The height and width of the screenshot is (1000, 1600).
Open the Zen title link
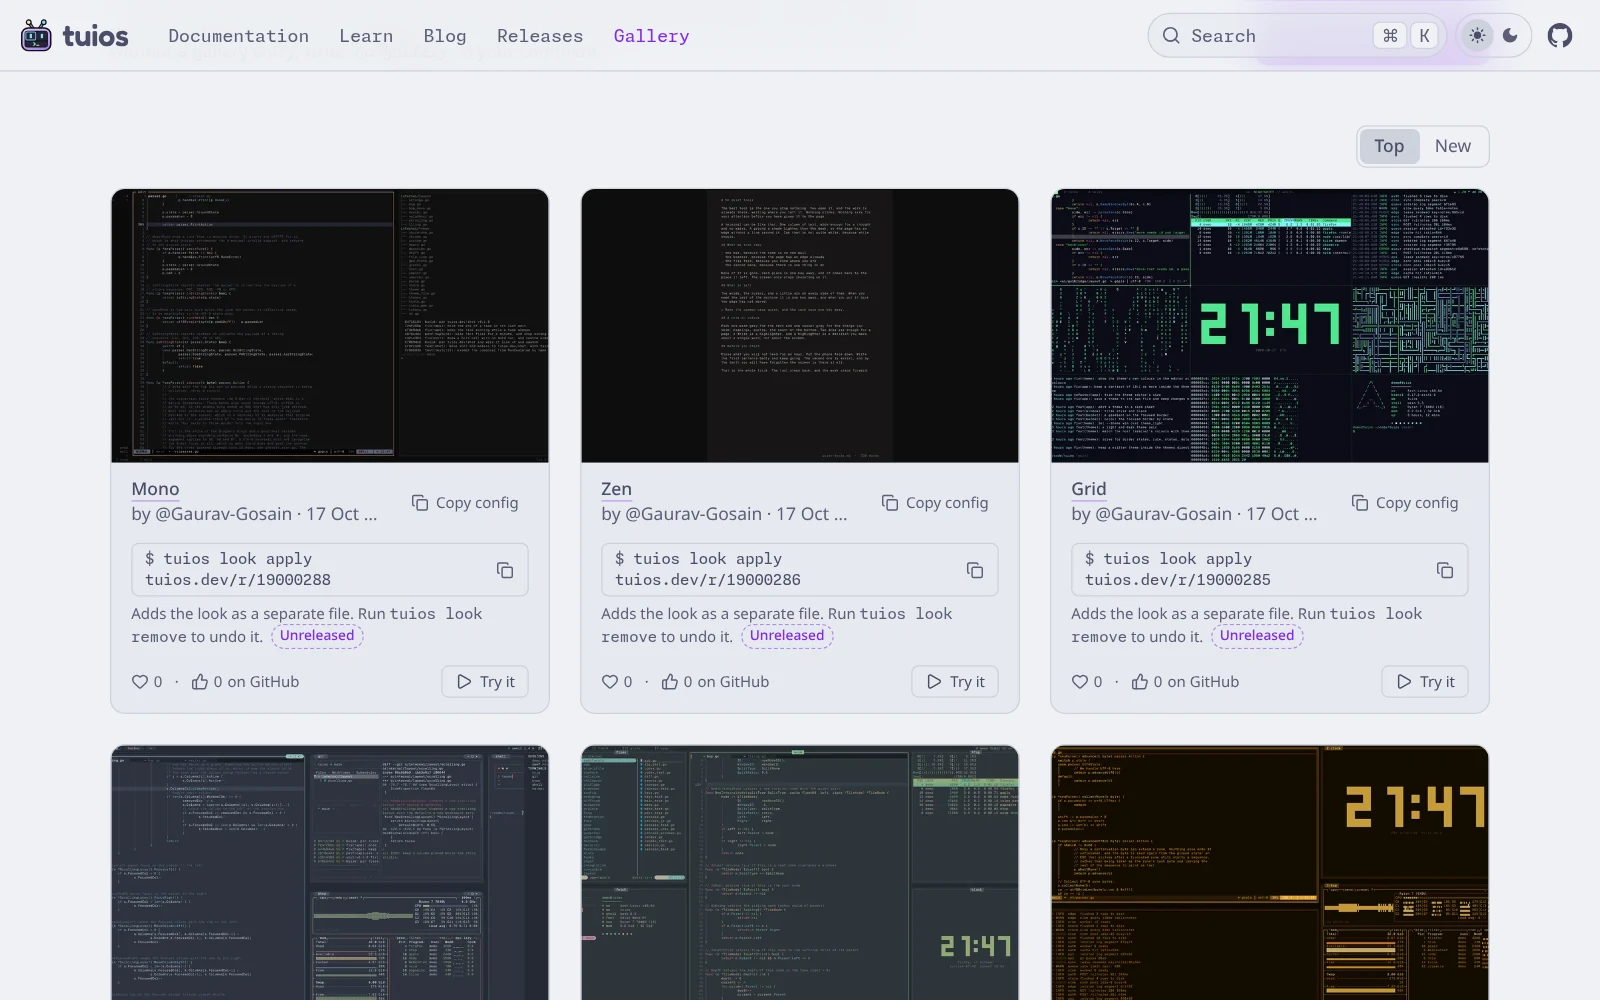pos(616,489)
